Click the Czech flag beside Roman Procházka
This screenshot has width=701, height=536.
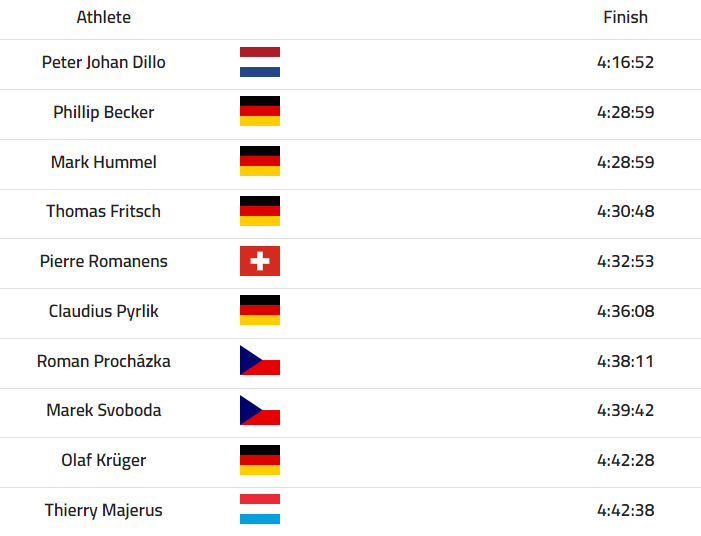coord(260,360)
